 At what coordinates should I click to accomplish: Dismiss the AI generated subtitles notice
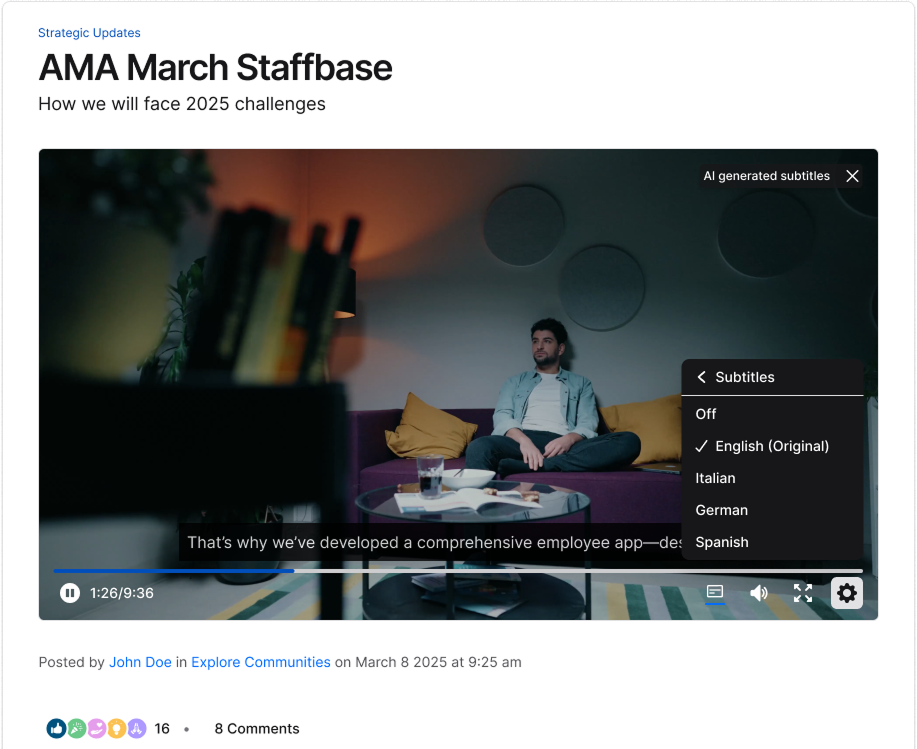(x=852, y=176)
